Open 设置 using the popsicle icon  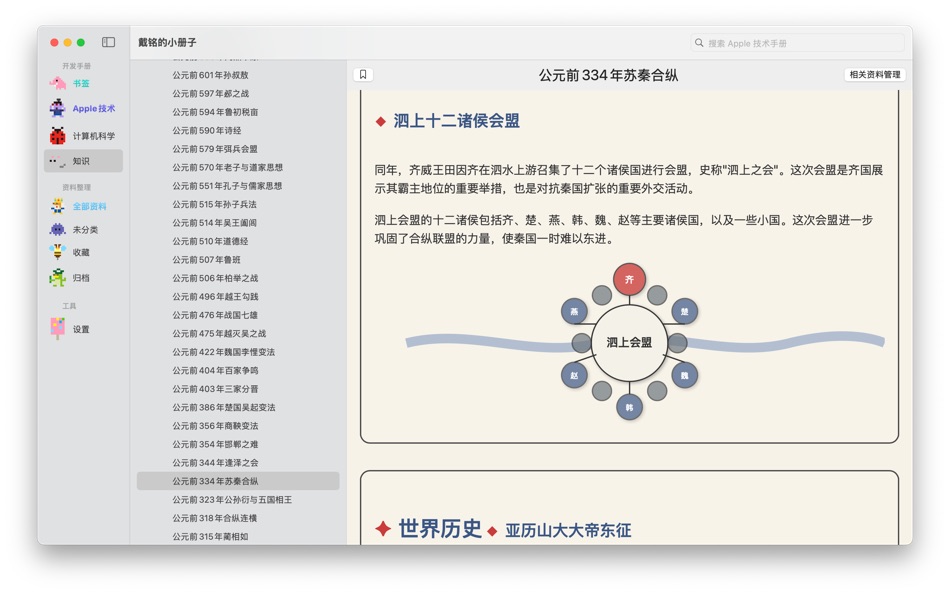[57, 326]
